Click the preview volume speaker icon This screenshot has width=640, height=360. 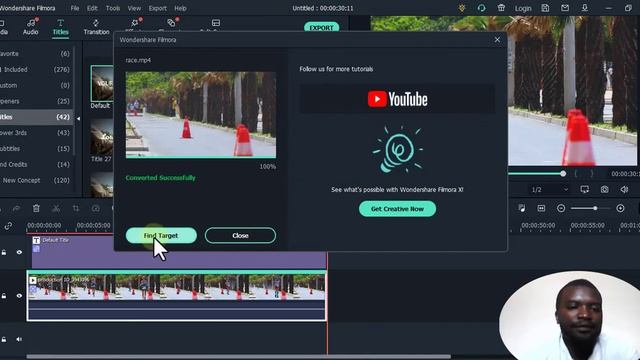[624, 189]
